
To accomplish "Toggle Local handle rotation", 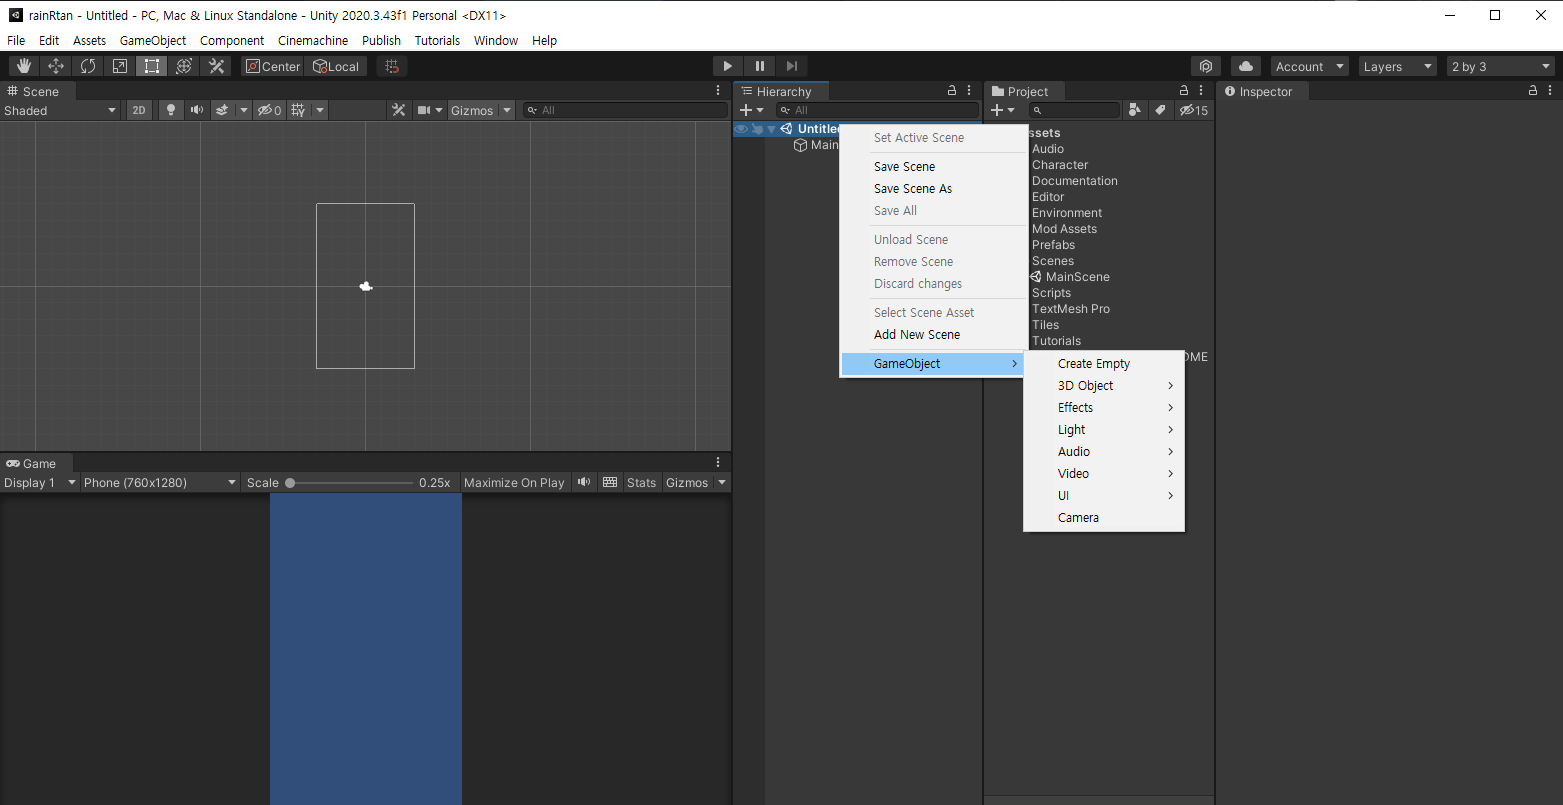I will tap(336, 66).
